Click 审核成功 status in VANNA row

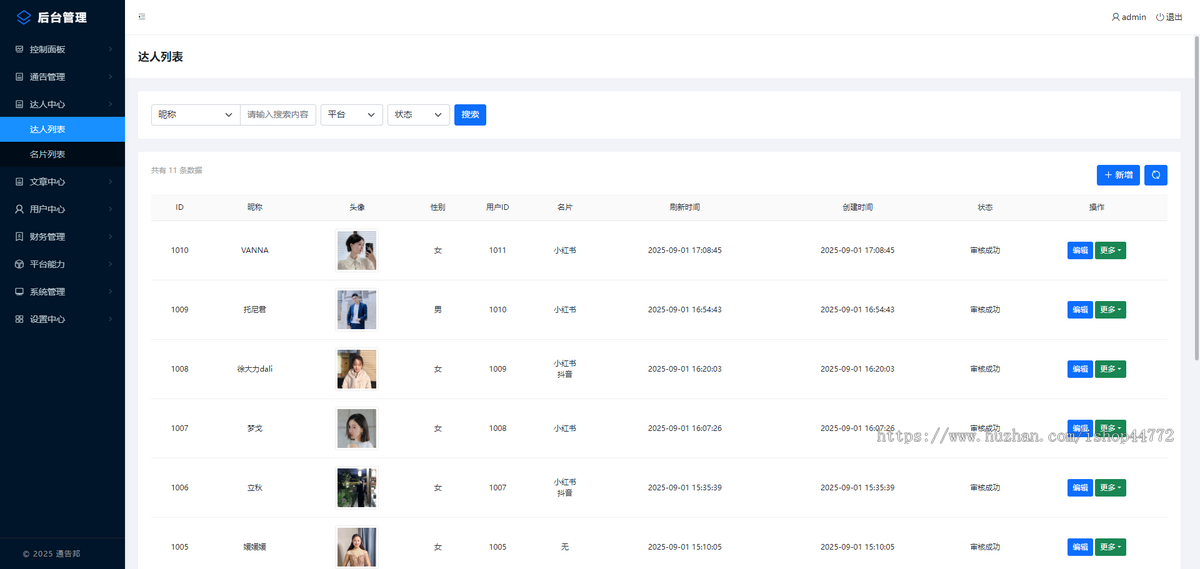(985, 250)
